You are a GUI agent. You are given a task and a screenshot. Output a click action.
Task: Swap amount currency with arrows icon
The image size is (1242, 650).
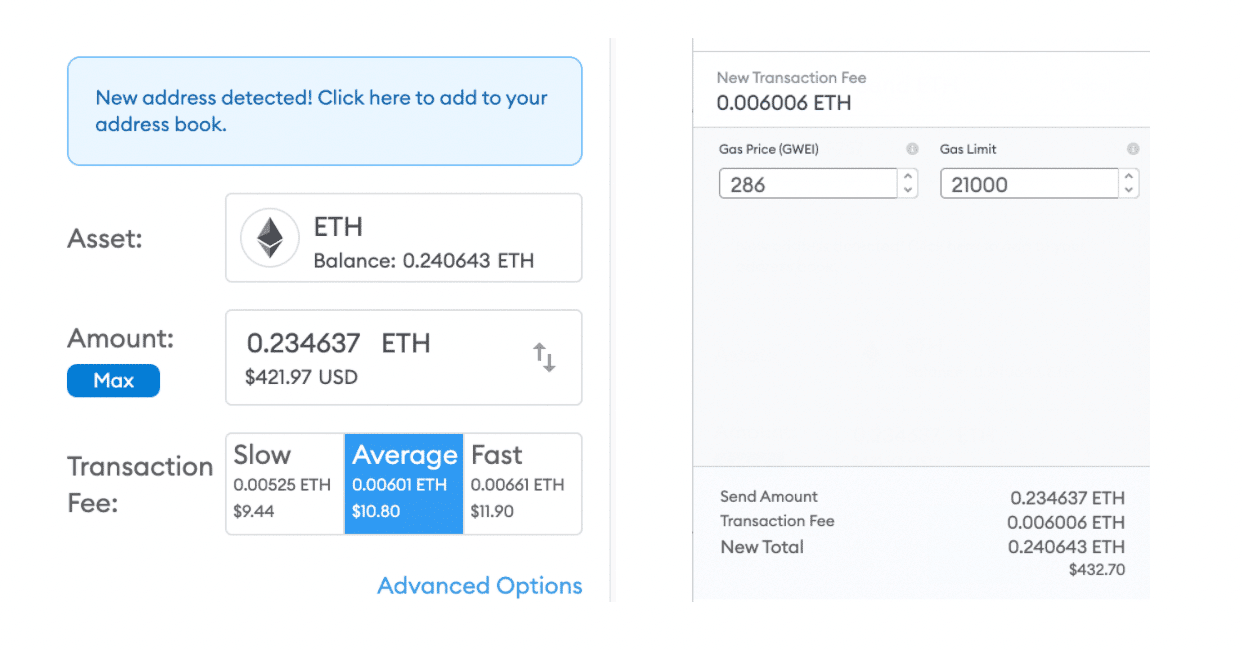click(544, 357)
